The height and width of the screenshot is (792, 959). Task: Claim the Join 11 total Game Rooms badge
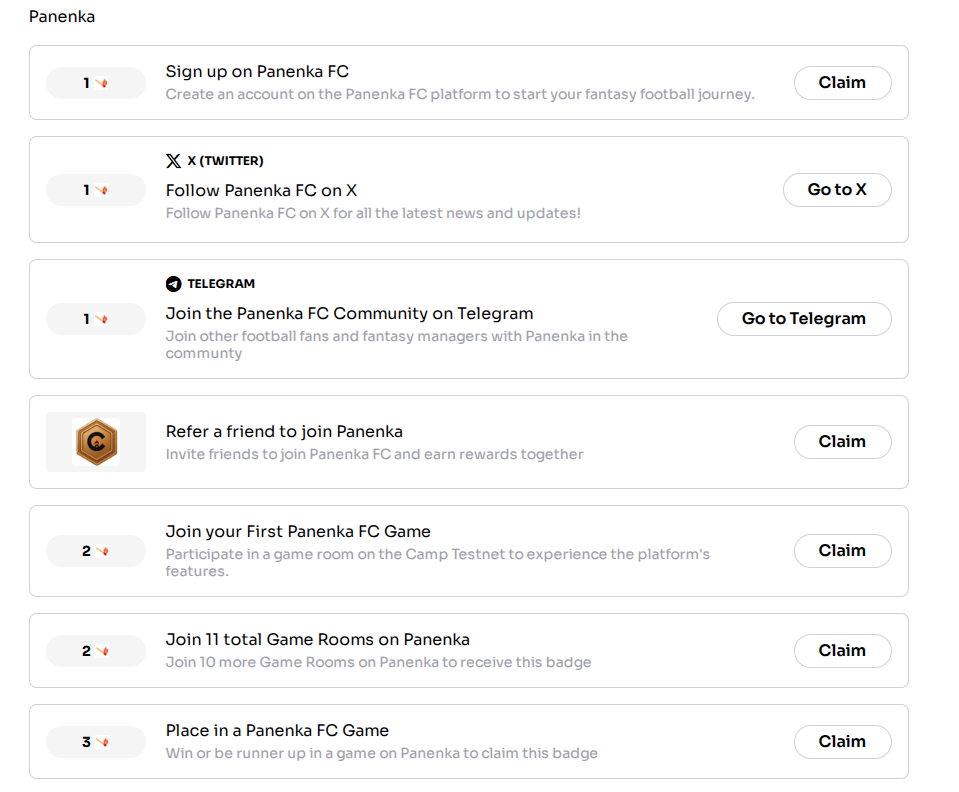point(842,651)
